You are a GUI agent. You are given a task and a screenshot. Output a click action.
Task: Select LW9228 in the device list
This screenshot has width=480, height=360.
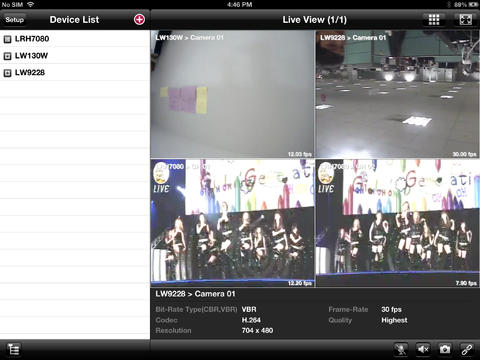(x=30, y=72)
